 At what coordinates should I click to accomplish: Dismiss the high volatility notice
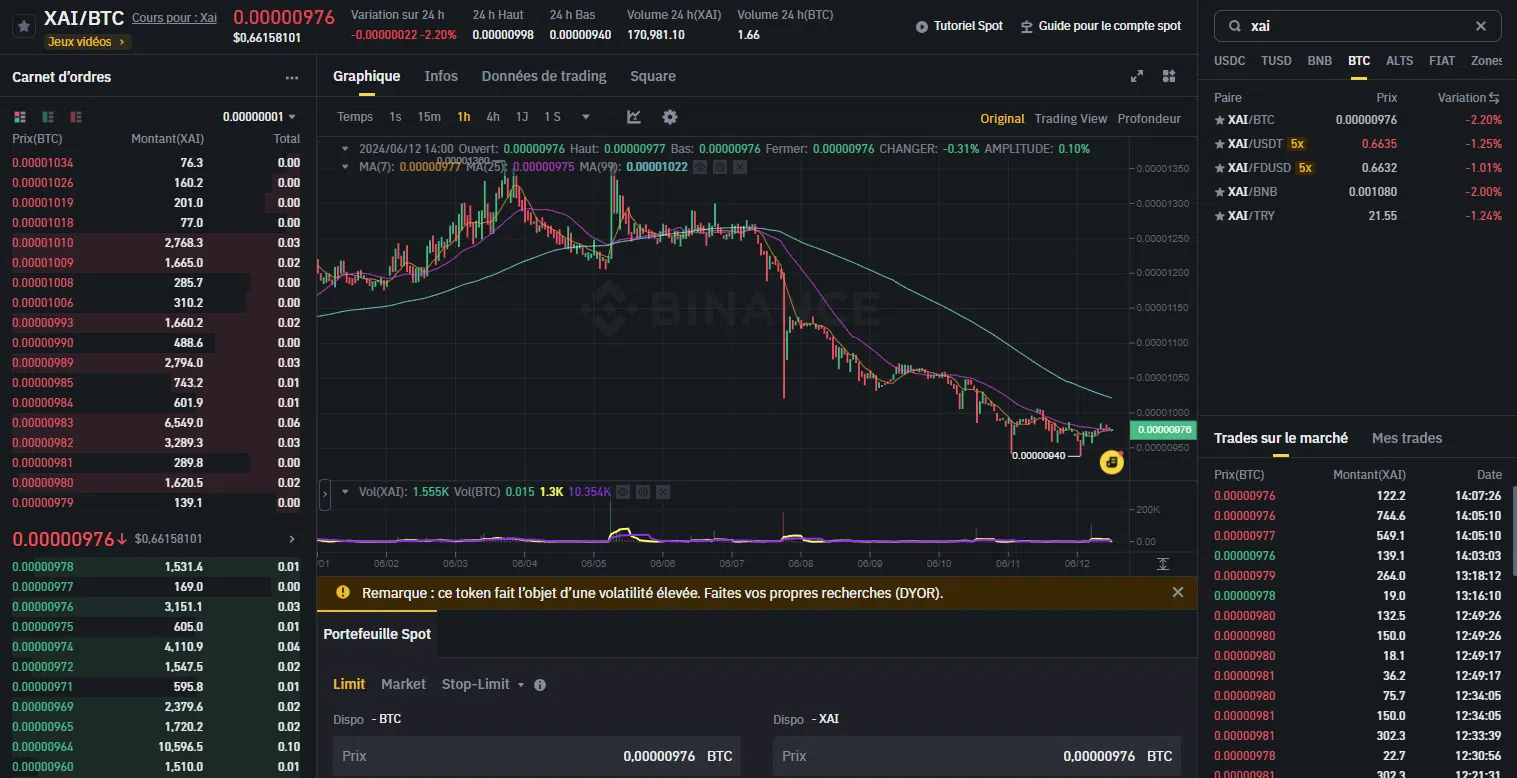[x=1177, y=592]
